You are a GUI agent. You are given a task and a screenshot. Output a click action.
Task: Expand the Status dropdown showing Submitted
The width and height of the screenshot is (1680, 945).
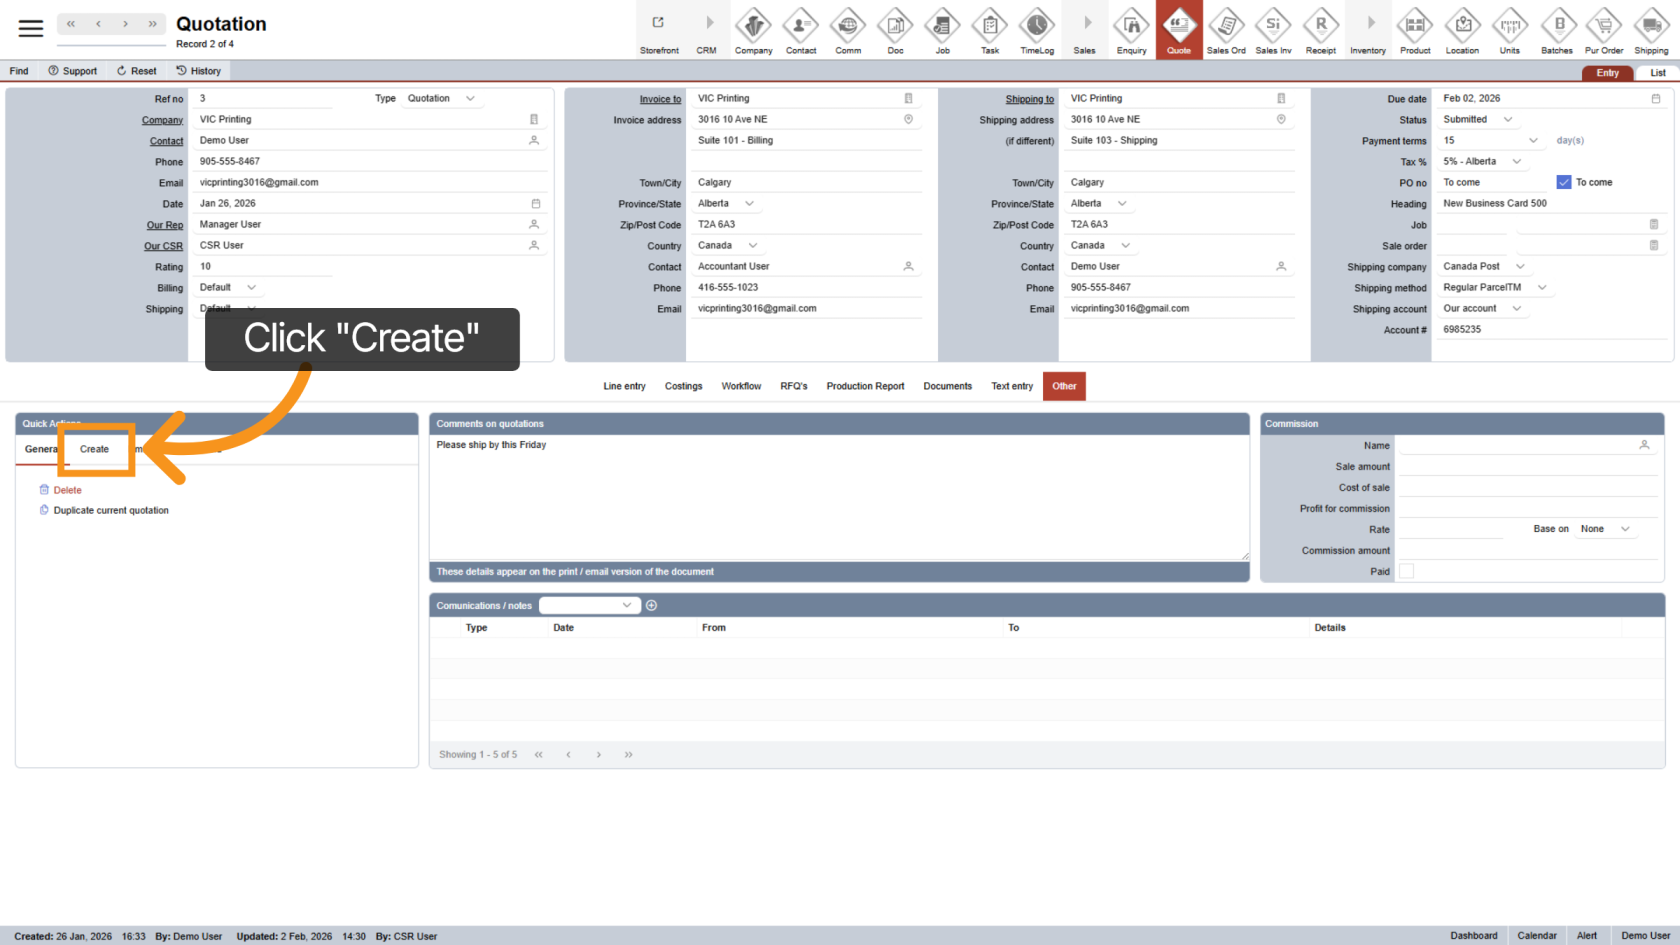pyautogui.click(x=1508, y=120)
